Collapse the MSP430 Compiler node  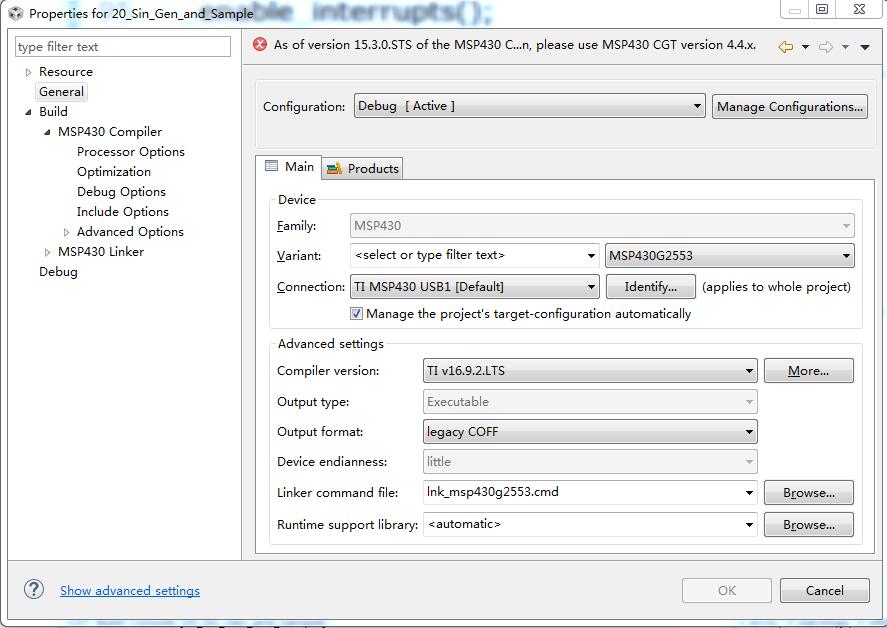point(48,132)
